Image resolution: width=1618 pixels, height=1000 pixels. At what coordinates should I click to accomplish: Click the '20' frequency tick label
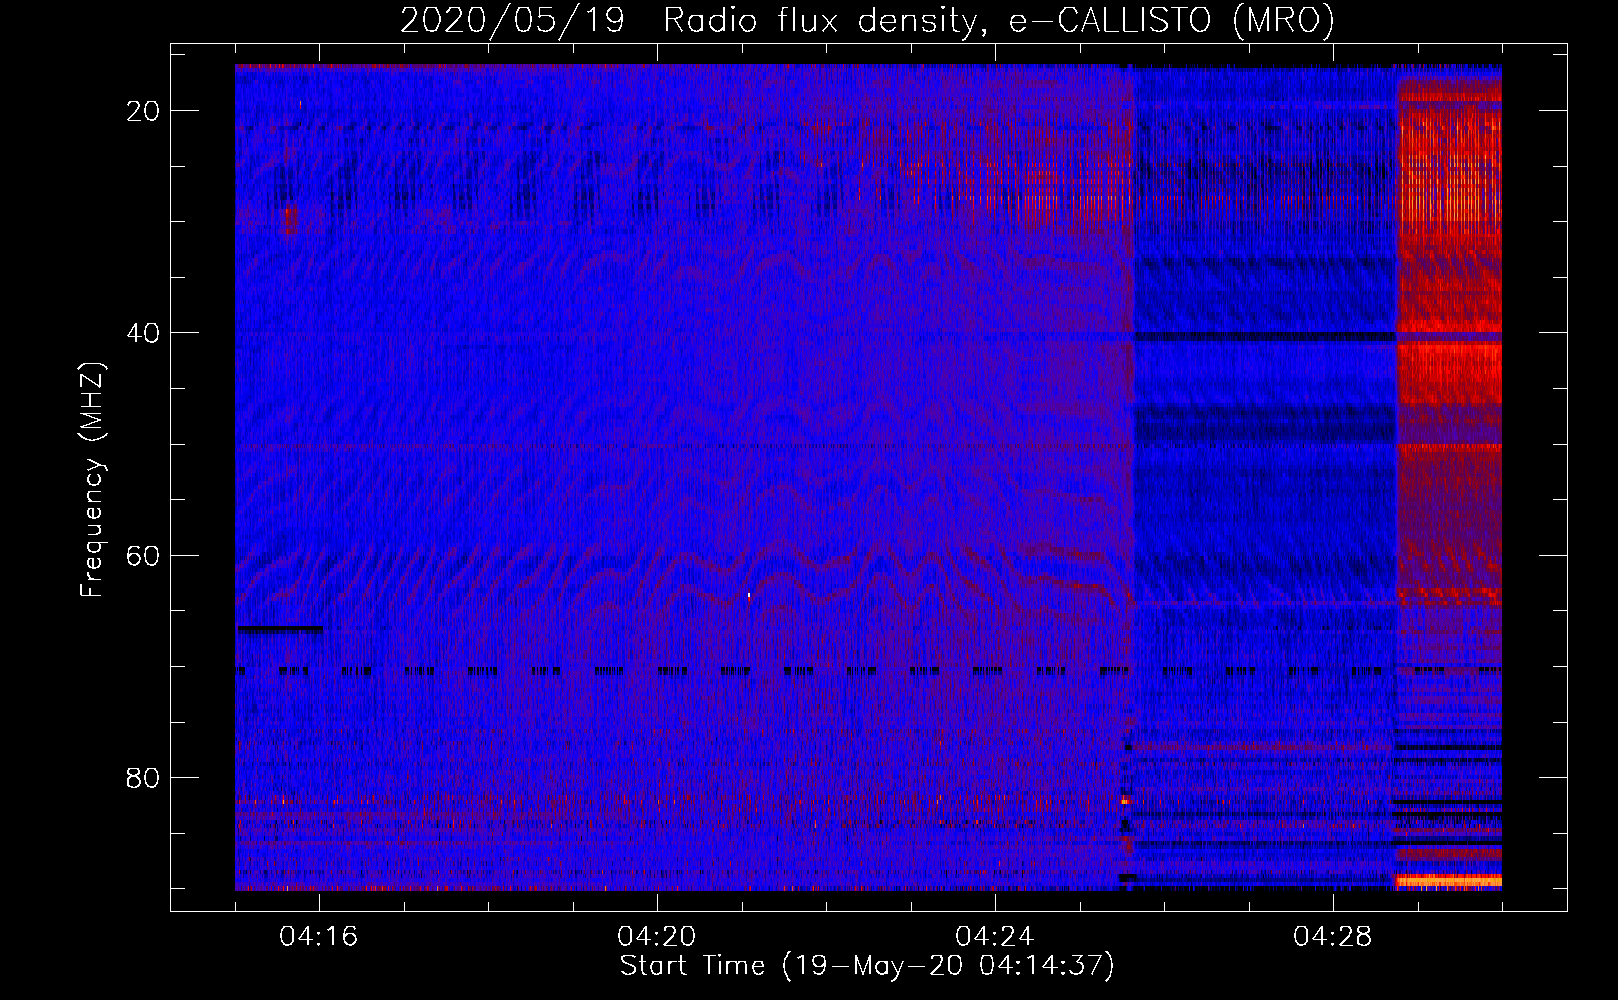[144, 111]
